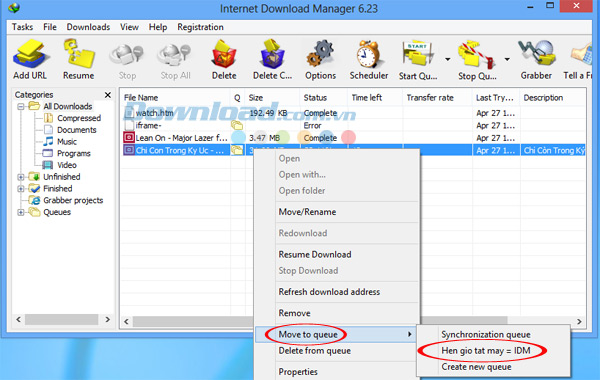This screenshot has width=600, height=380.
Task: Open the File menu
Action: pyautogui.click(x=50, y=27)
